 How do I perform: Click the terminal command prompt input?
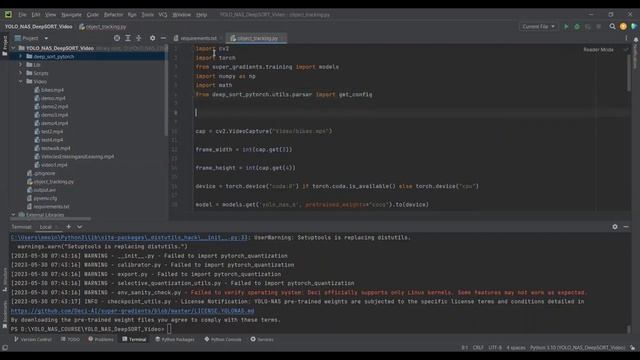169,329
